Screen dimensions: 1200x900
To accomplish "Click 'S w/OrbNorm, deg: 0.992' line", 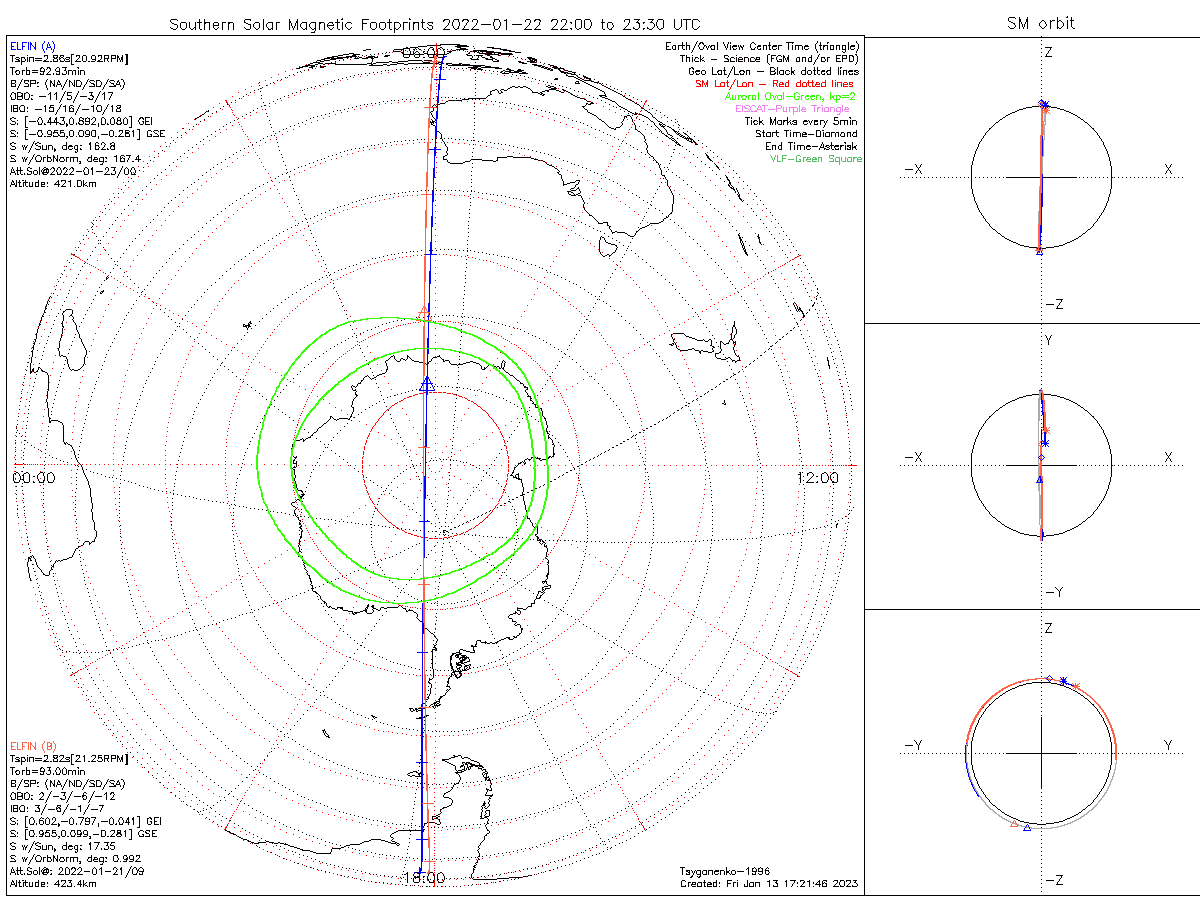I will tap(75, 859).
